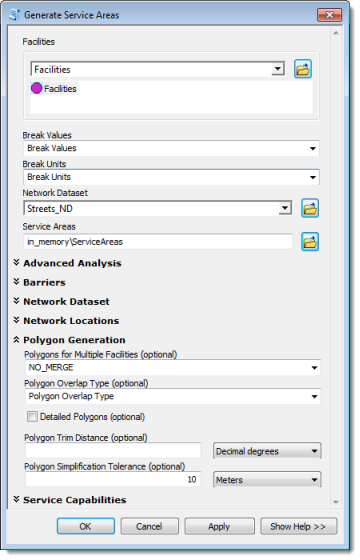Expand the Barriers section
This screenshot has height=560, width=360.
(16, 282)
